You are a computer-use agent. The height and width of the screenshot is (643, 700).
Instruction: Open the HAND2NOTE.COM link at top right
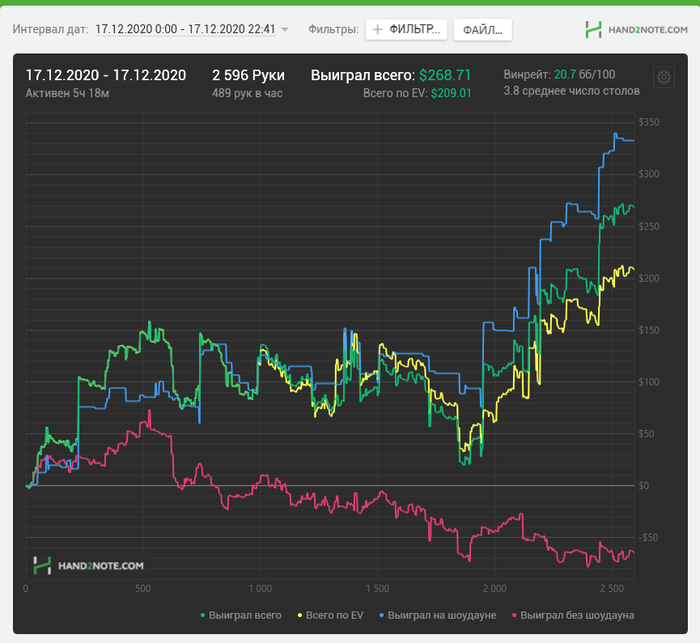pyautogui.click(x=648, y=30)
